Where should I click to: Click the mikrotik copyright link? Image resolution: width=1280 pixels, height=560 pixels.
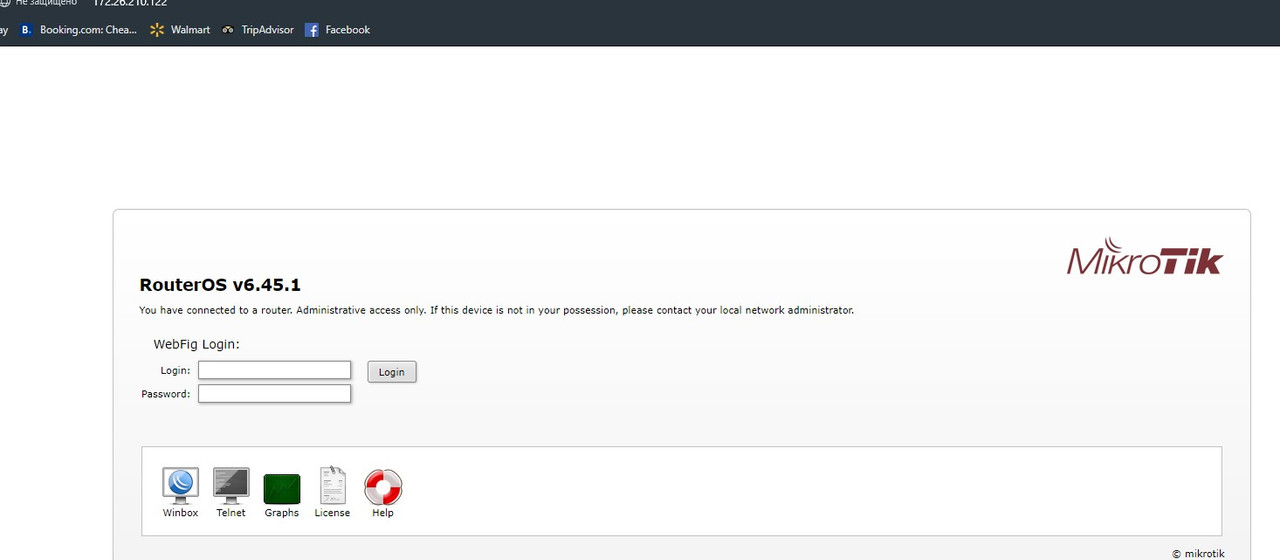click(1198, 553)
